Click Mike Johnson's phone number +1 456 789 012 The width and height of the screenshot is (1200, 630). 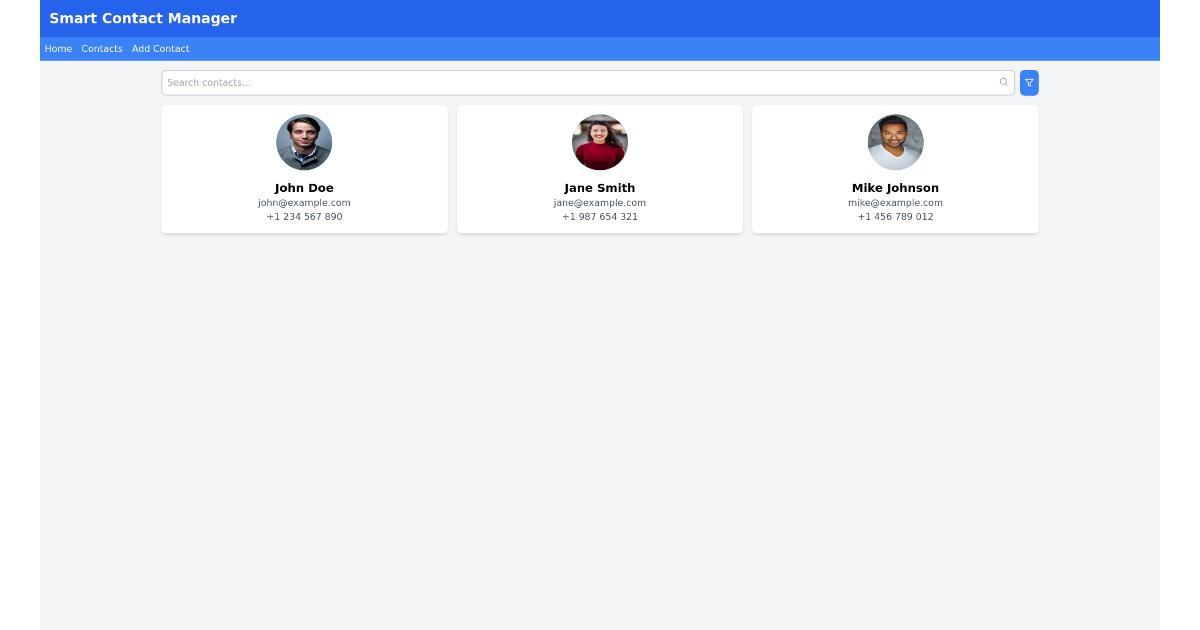895,216
